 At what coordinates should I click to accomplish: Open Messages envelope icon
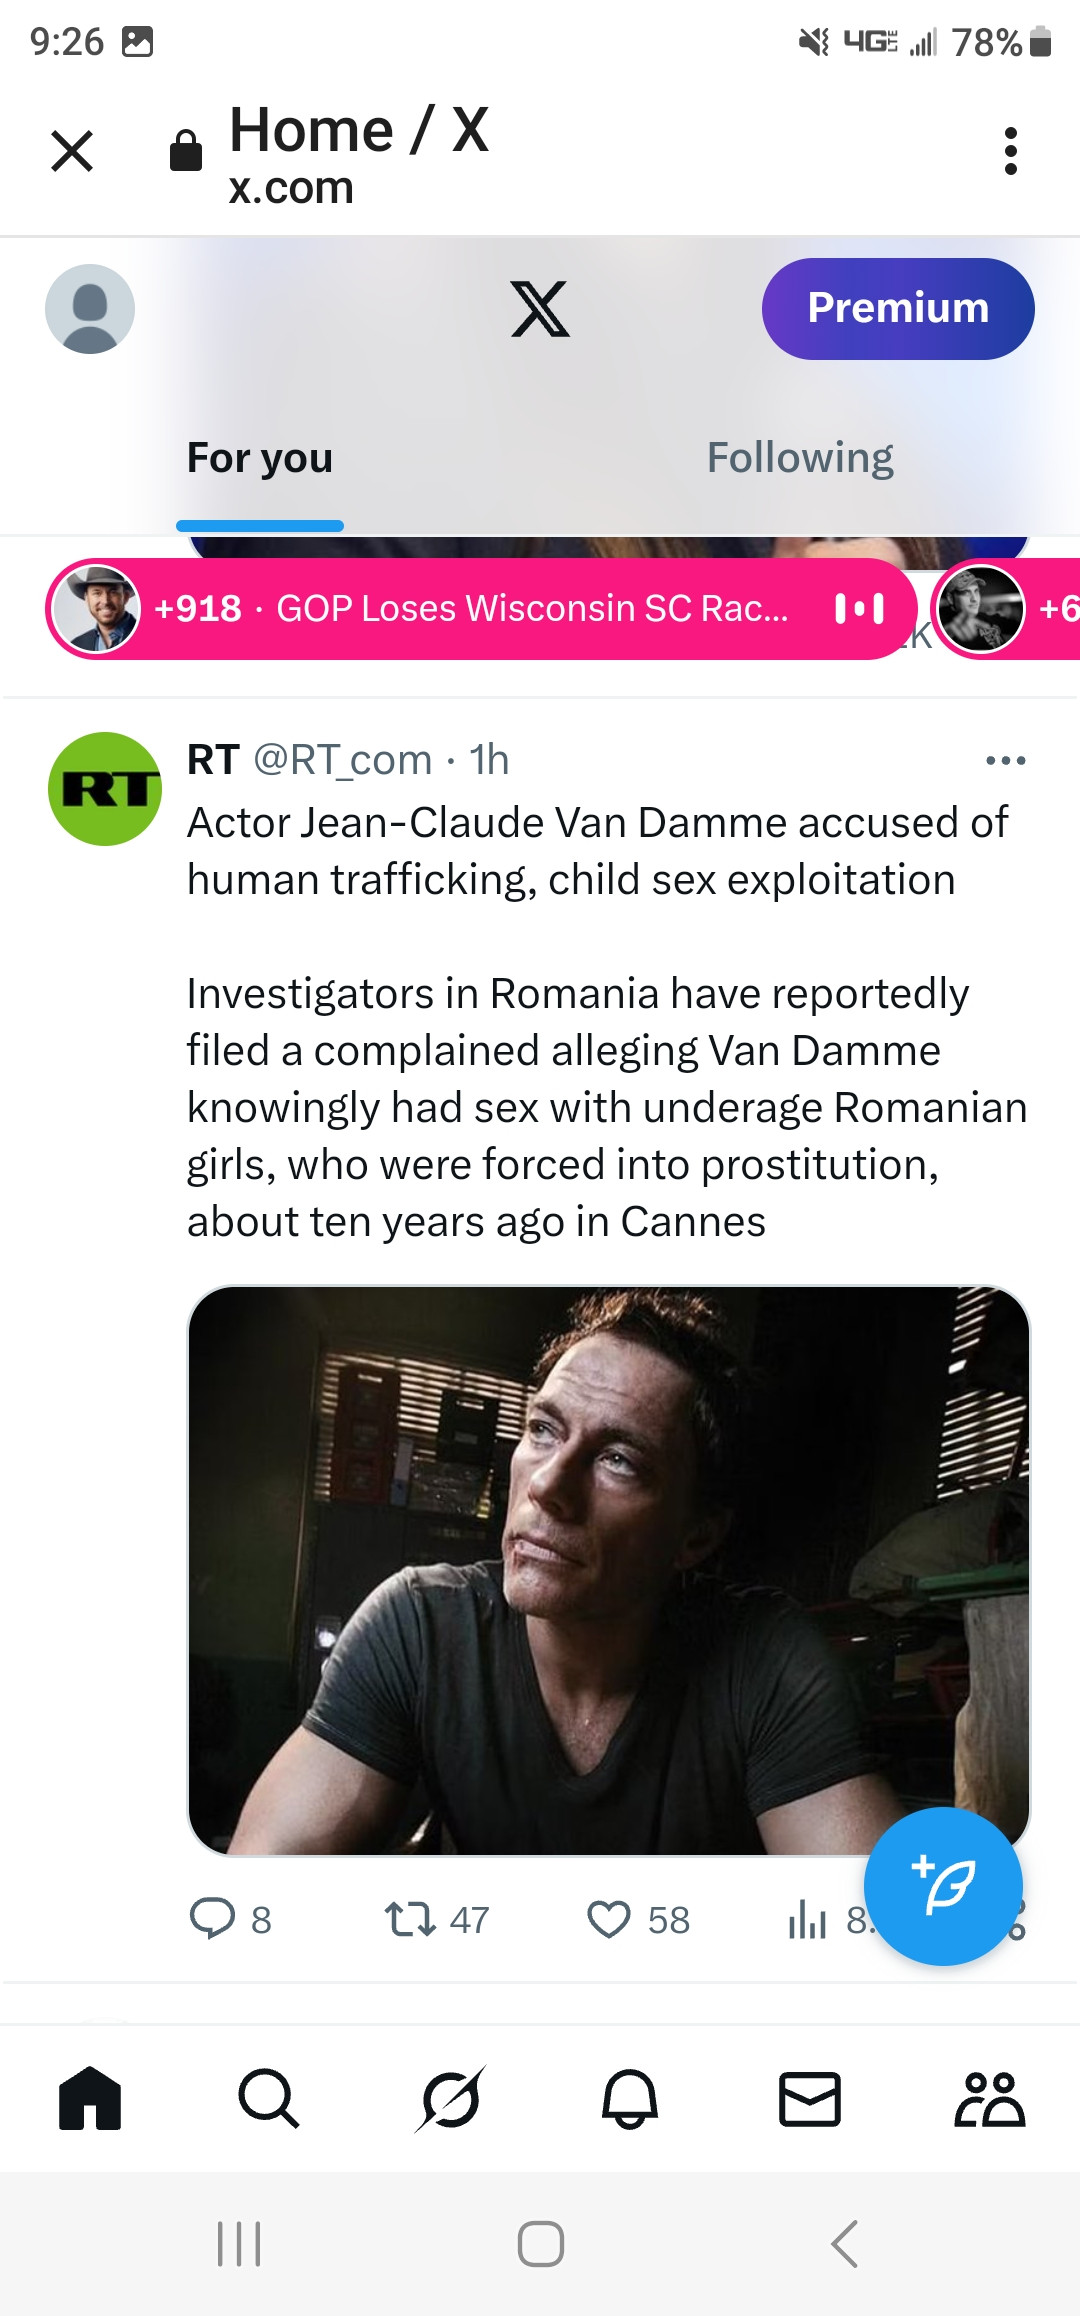coord(809,2098)
